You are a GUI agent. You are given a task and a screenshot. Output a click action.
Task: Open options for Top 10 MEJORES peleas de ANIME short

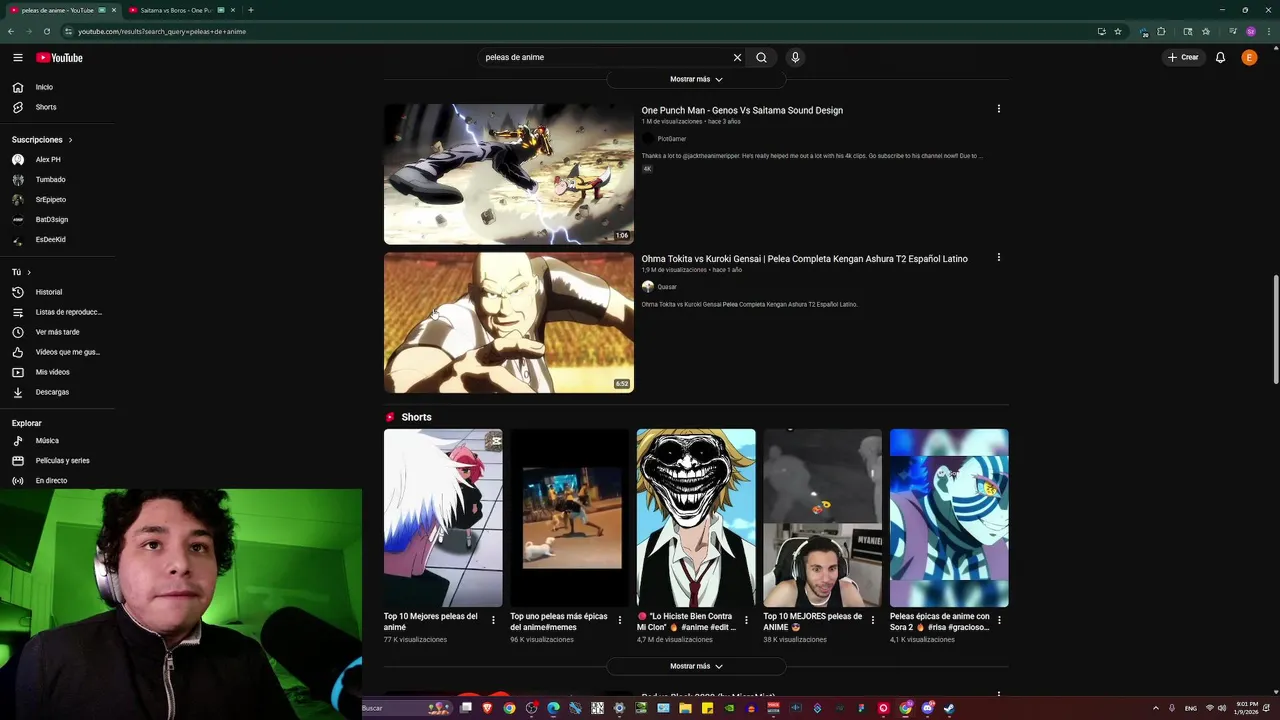click(x=872, y=621)
